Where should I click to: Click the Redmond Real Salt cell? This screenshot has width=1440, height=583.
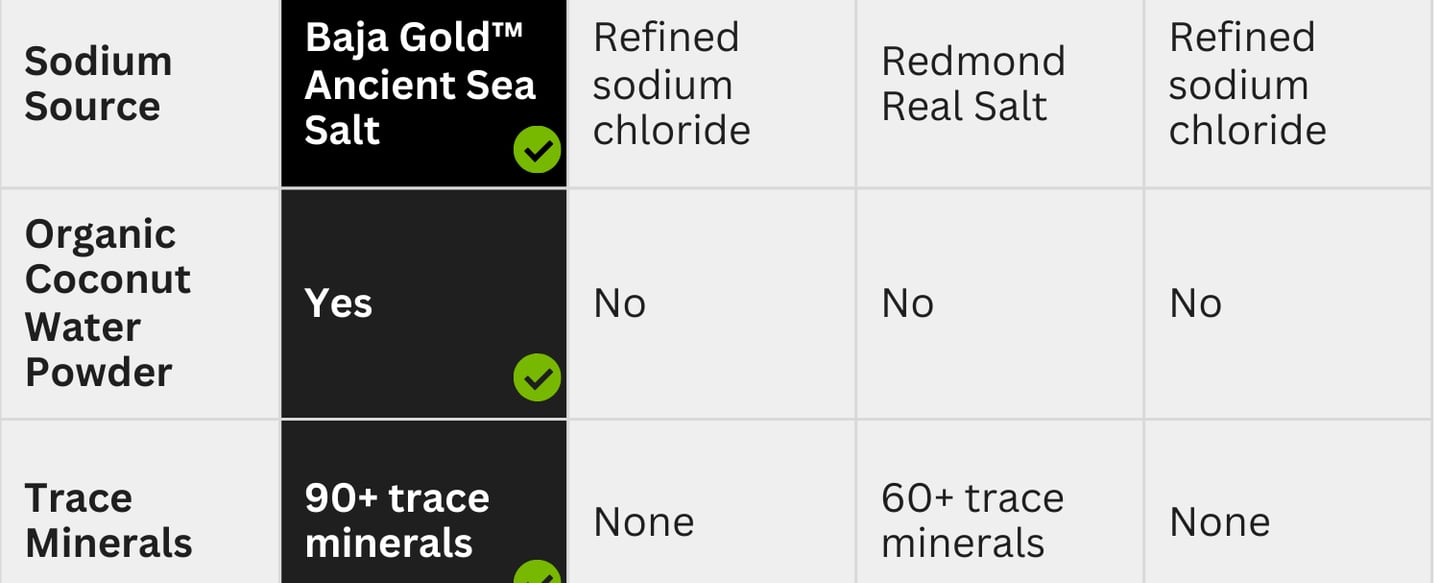pos(972,84)
